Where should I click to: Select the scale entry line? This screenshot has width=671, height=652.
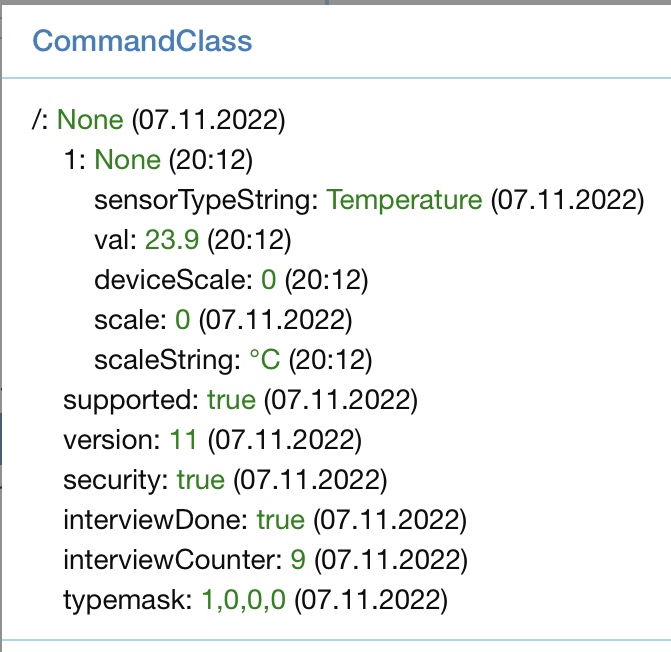tap(220, 320)
